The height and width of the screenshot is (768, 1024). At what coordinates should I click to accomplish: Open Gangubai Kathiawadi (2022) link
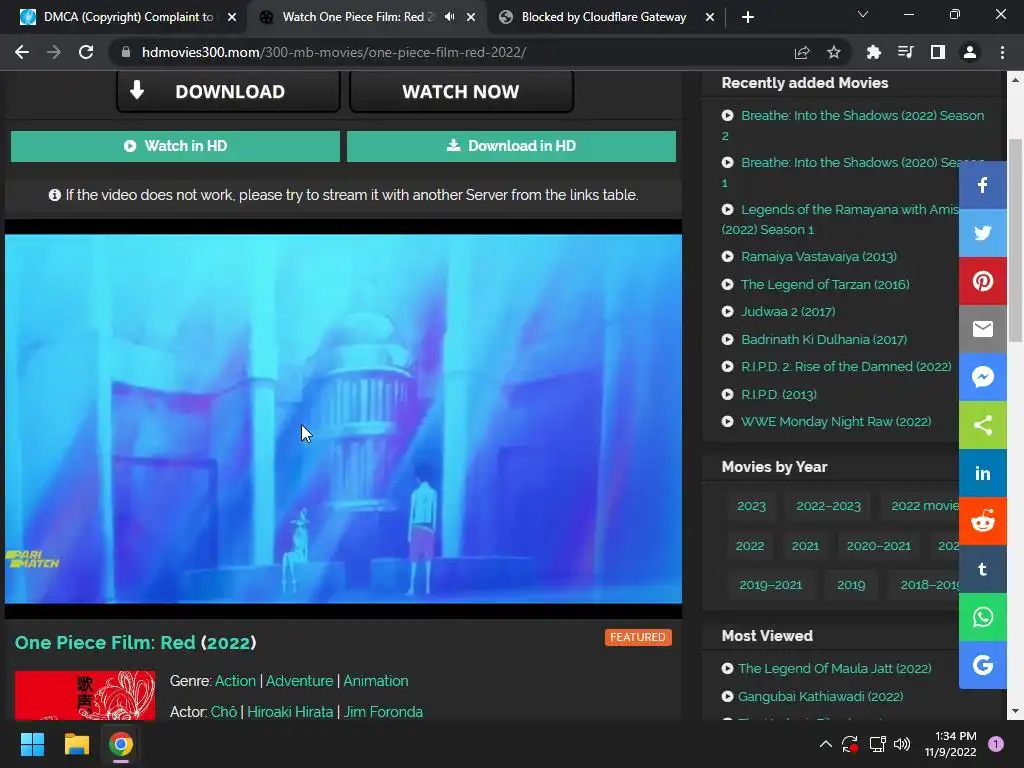tap(820, 696)
